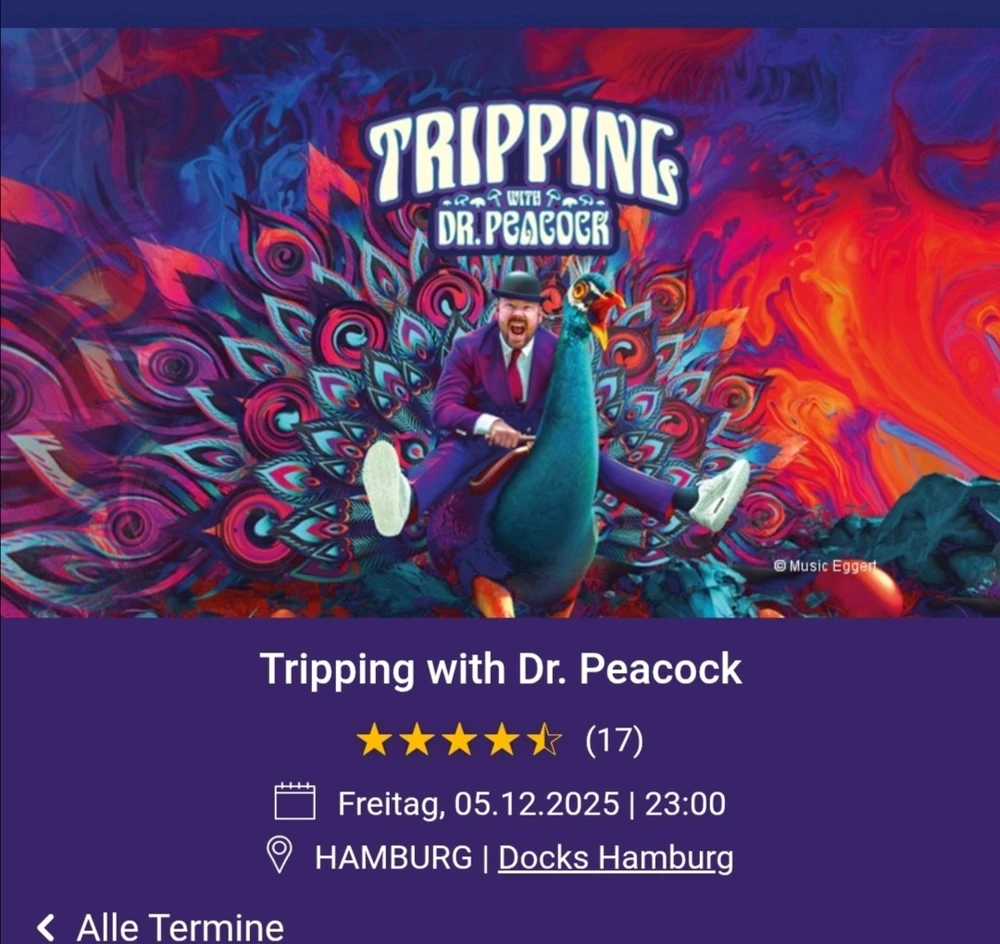Select the first gold rating star
The width and height of the screenshot is (1000, 944).
(374, 740)
